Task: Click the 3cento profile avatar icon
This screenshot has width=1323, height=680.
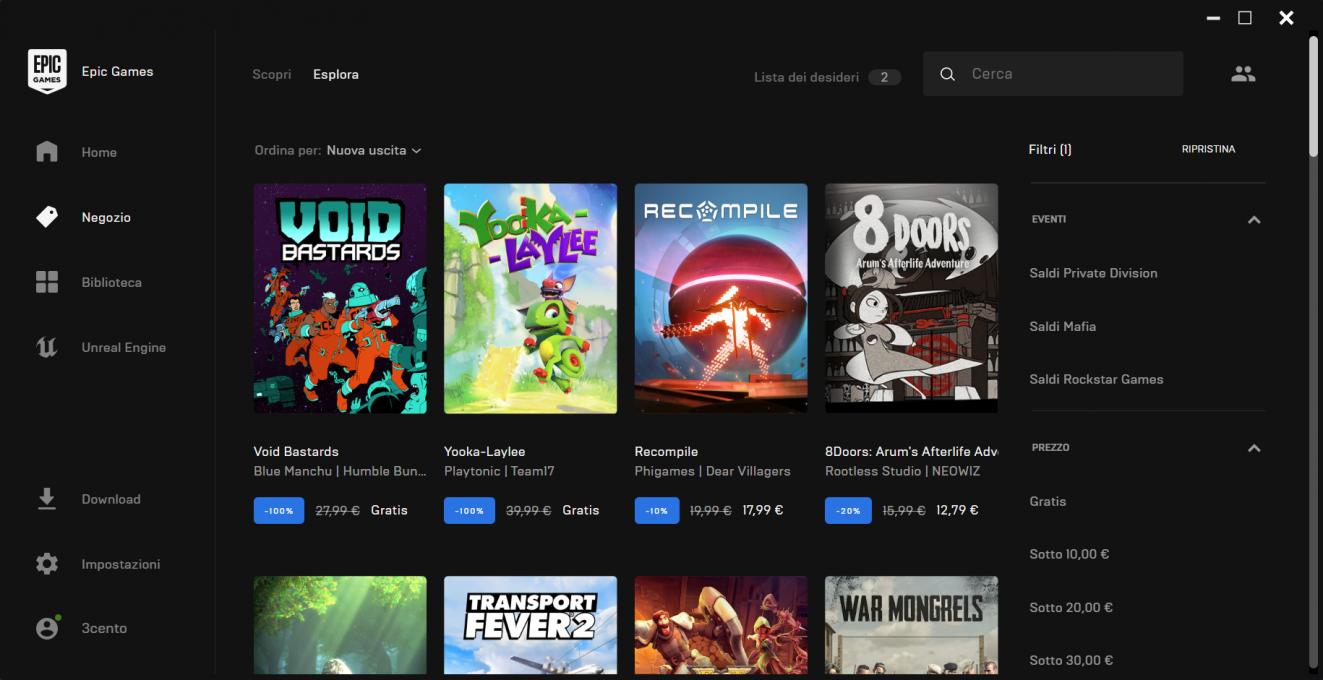Action: [x=47, y=628]
